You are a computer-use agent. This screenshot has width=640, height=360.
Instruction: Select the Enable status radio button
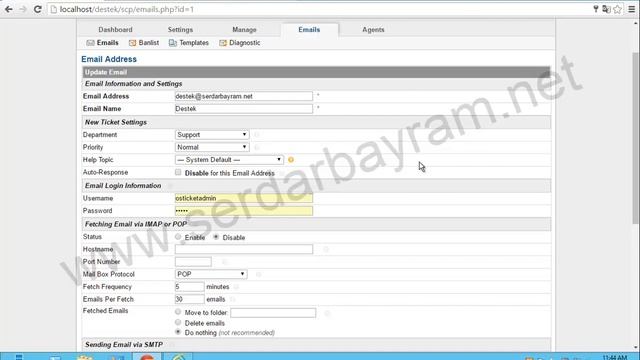(x=178, y=237)
